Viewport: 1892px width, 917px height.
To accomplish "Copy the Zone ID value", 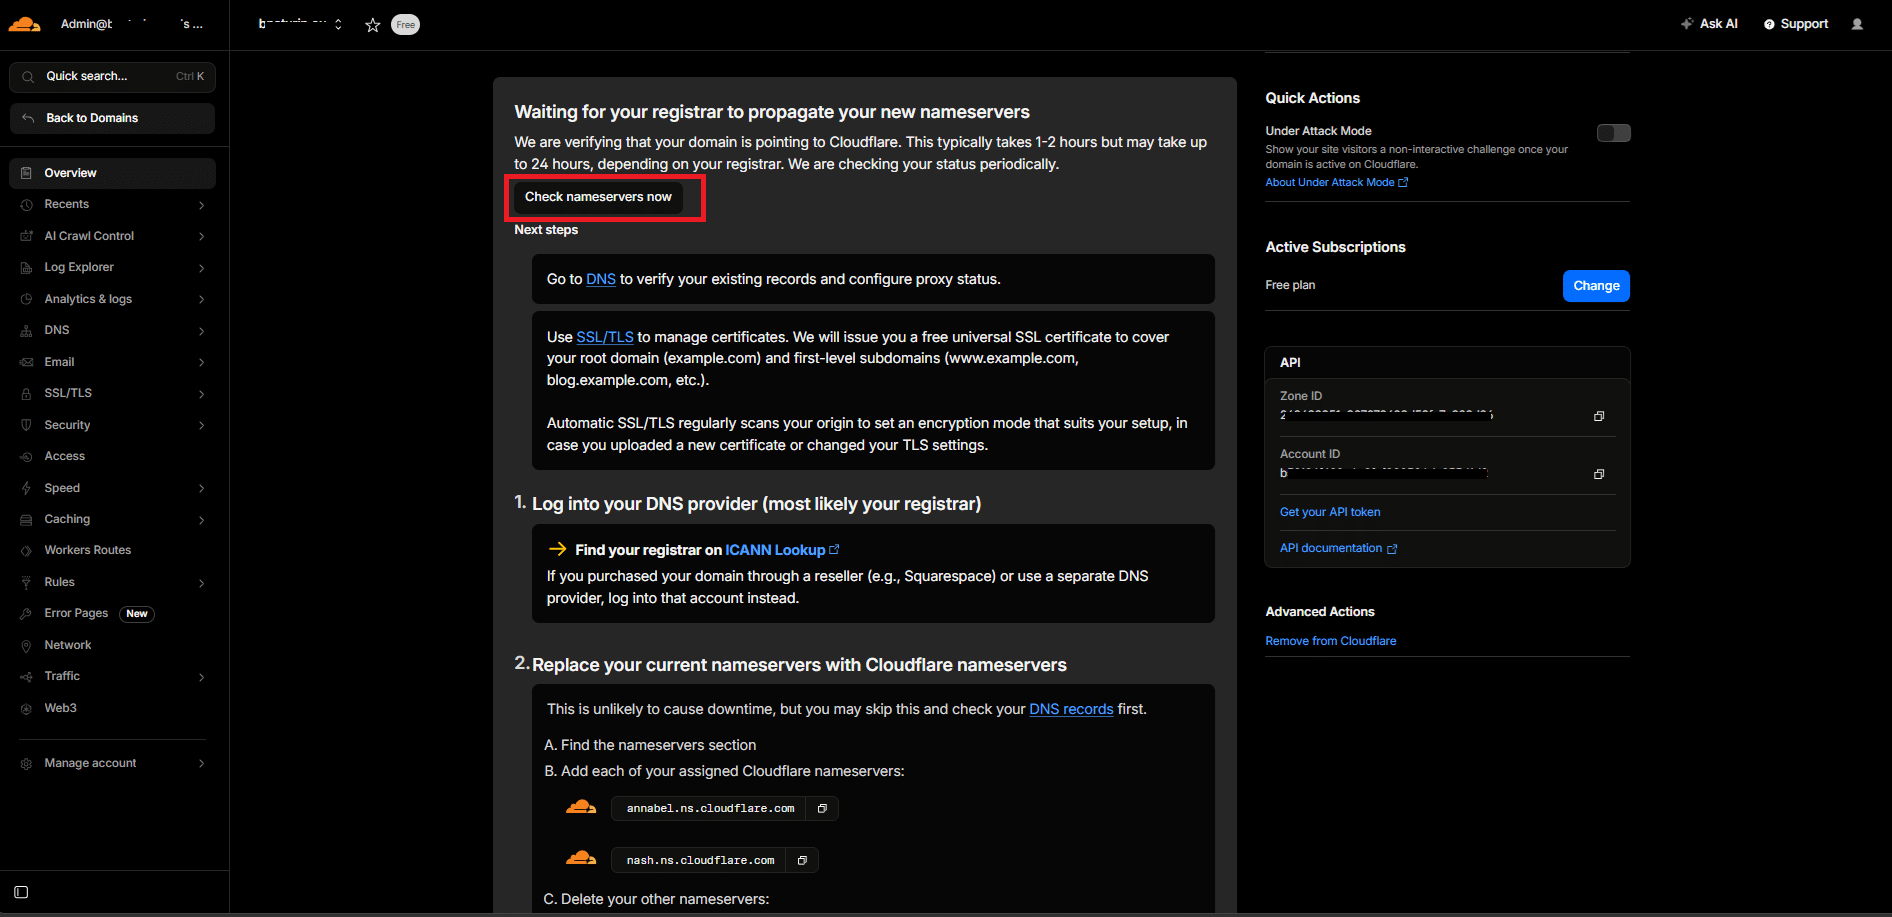I will coord(1599,416).
